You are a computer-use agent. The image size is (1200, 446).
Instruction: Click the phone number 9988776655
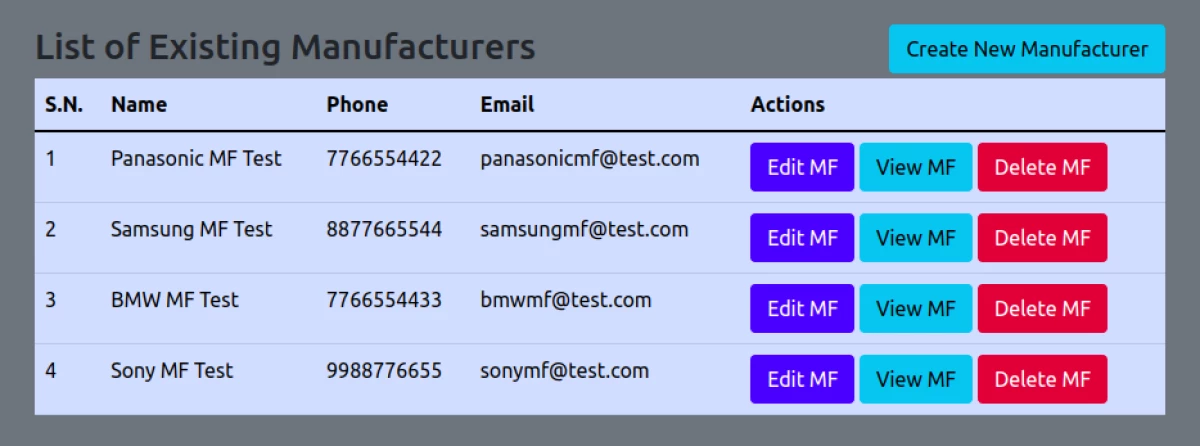pos(384,371)
